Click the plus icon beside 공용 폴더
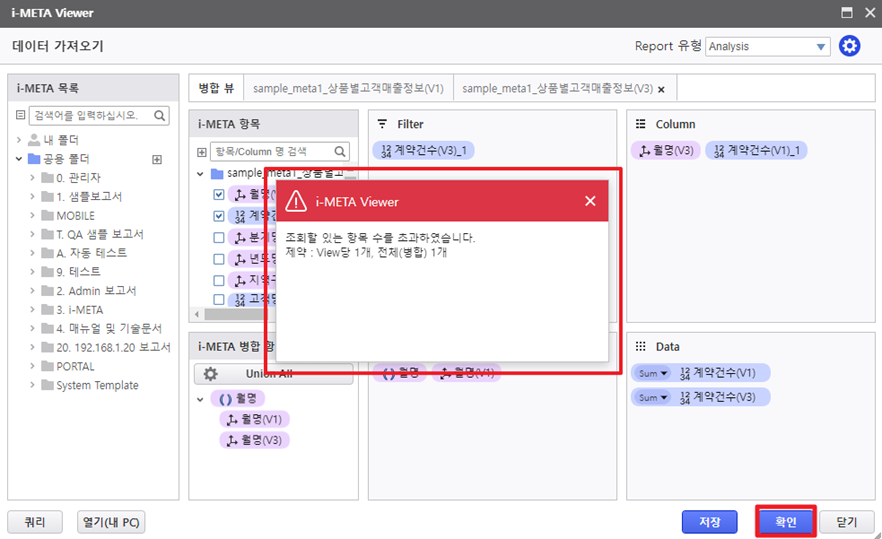The width and height of the screenshot is (882, 539). (x=156, y=159)
